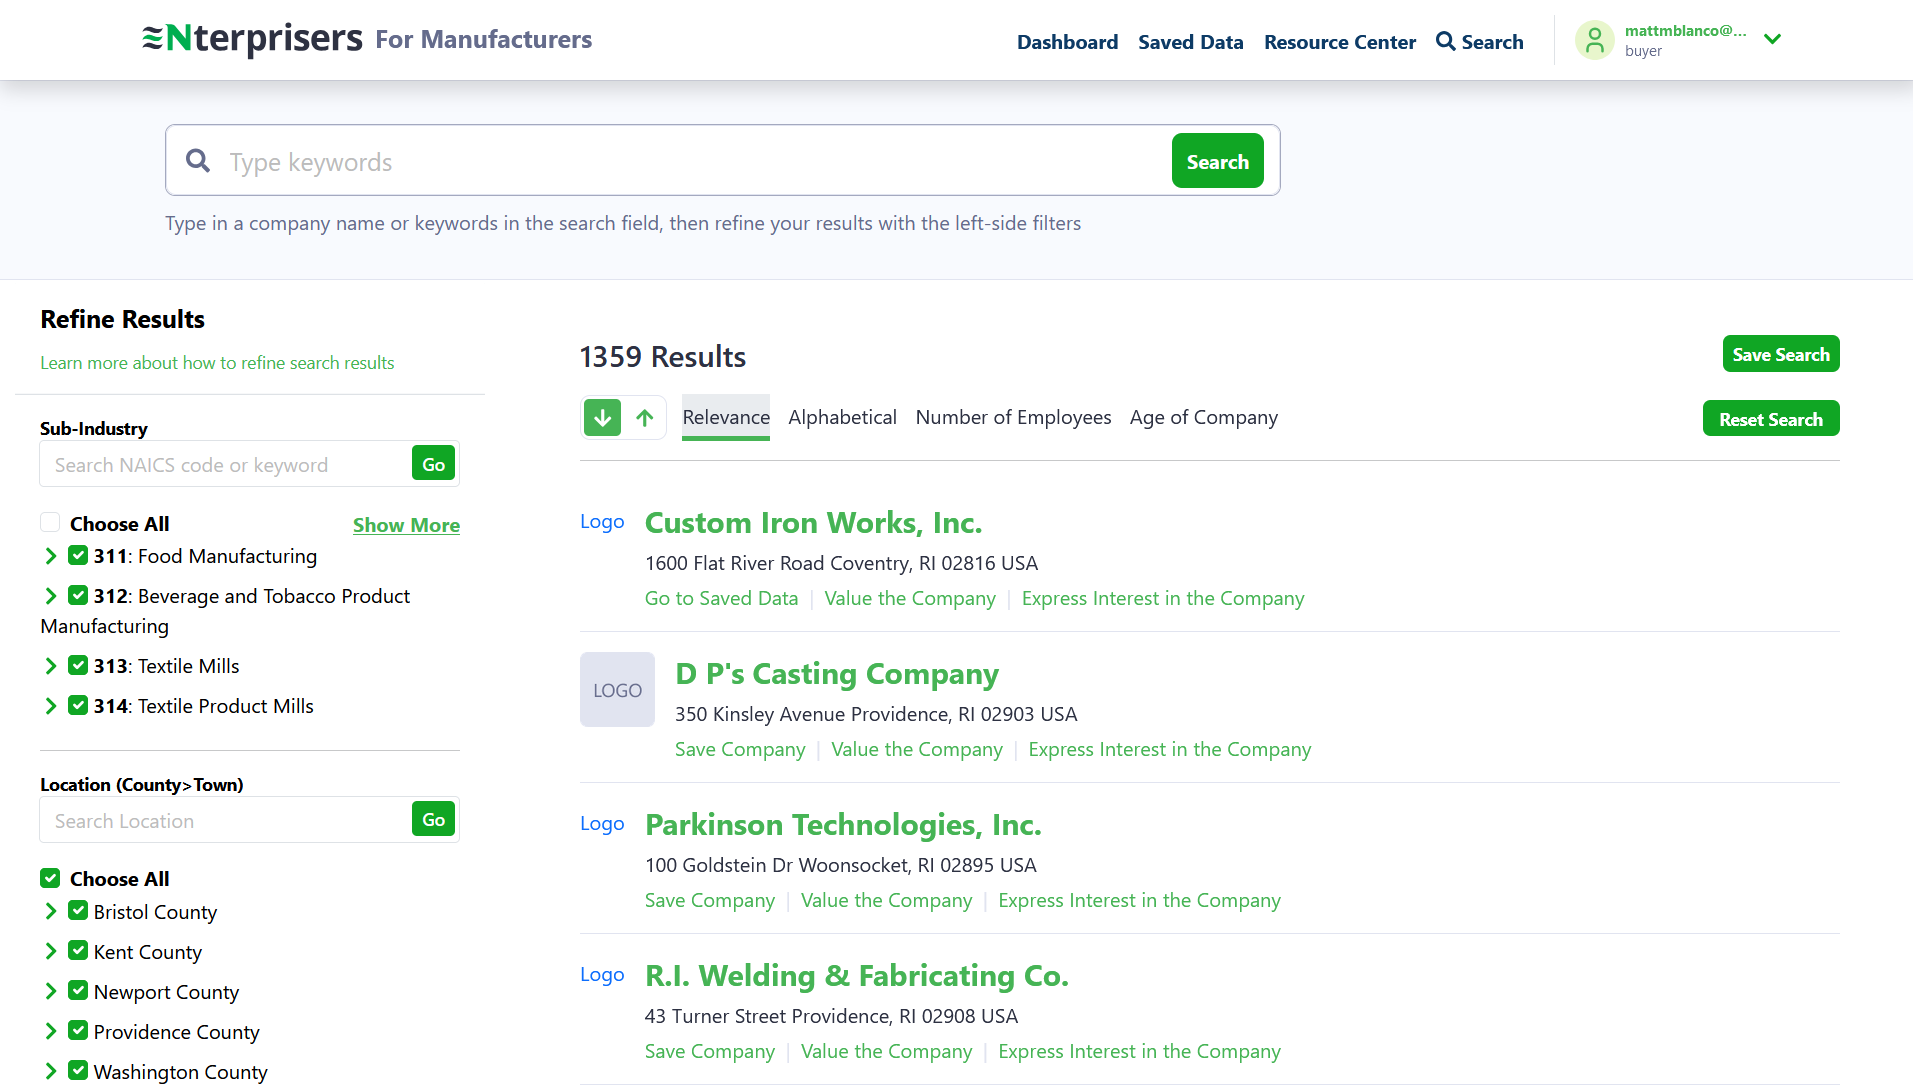Image resolution: width=1913 pixels, height=1088 pixels.
Task: Focus the Type keywords search field
Action: point(690,162)
